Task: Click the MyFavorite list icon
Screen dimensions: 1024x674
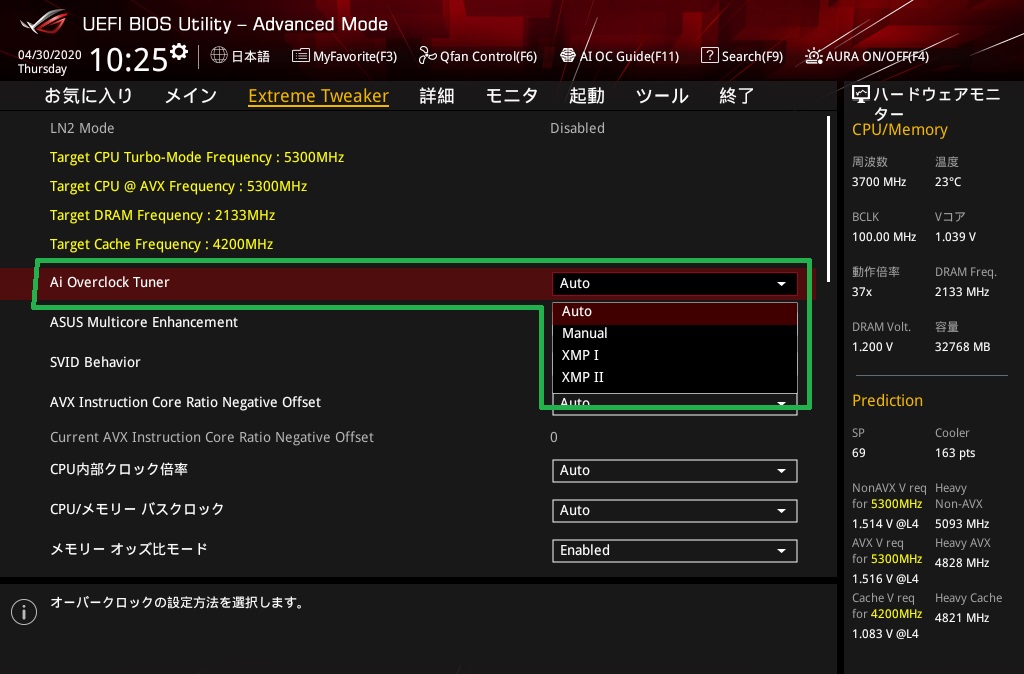Action: [300, 56]
